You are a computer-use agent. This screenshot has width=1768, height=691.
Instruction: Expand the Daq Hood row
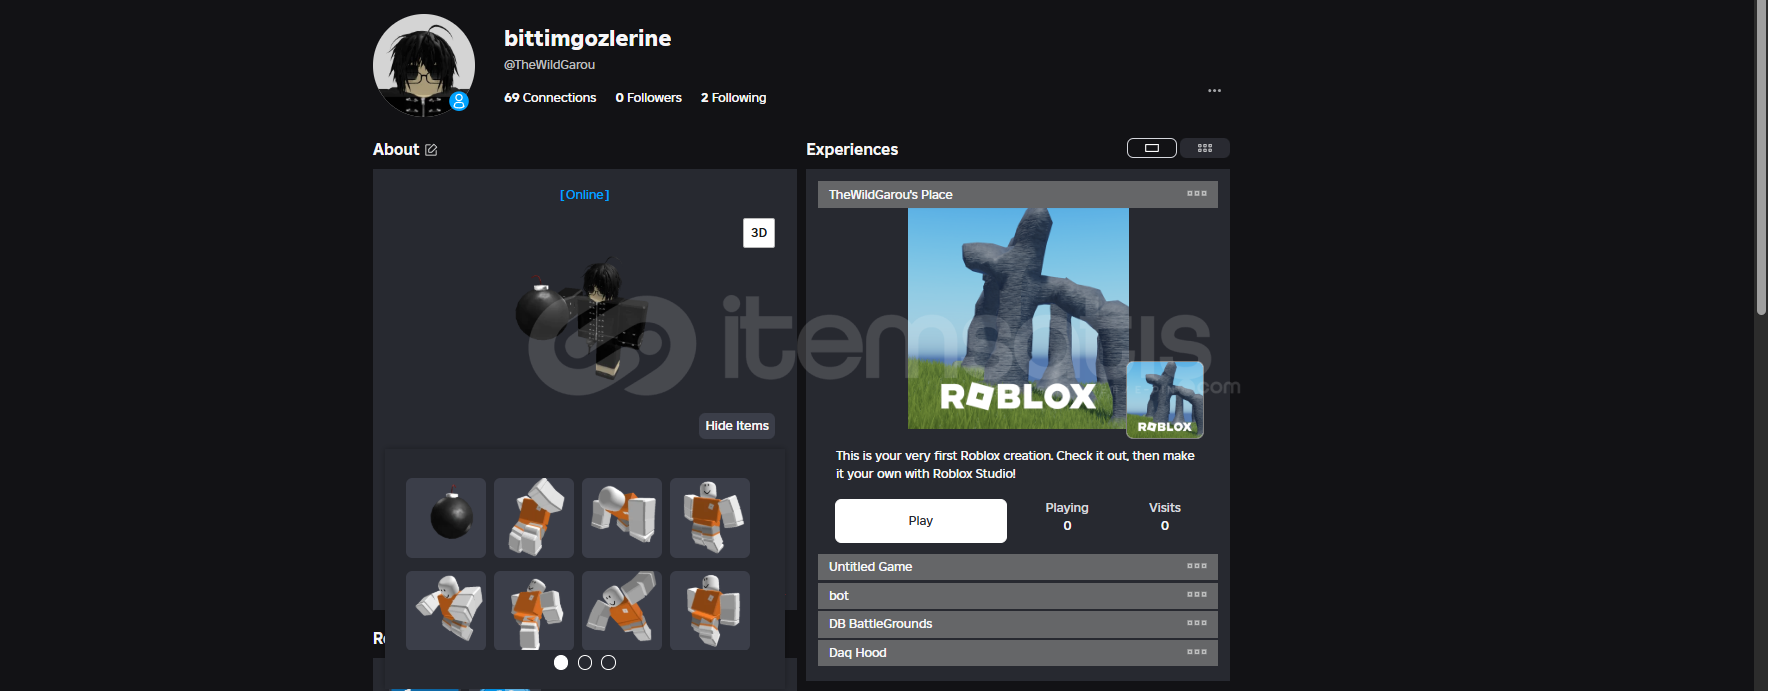click(x=1018, y=653)
